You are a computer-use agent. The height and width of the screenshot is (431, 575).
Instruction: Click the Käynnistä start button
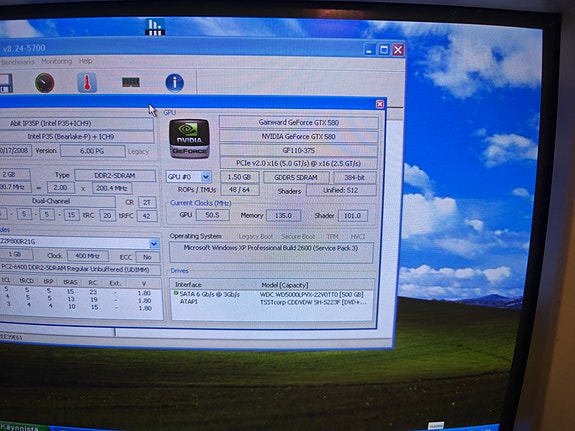click(x=23, y=427)
